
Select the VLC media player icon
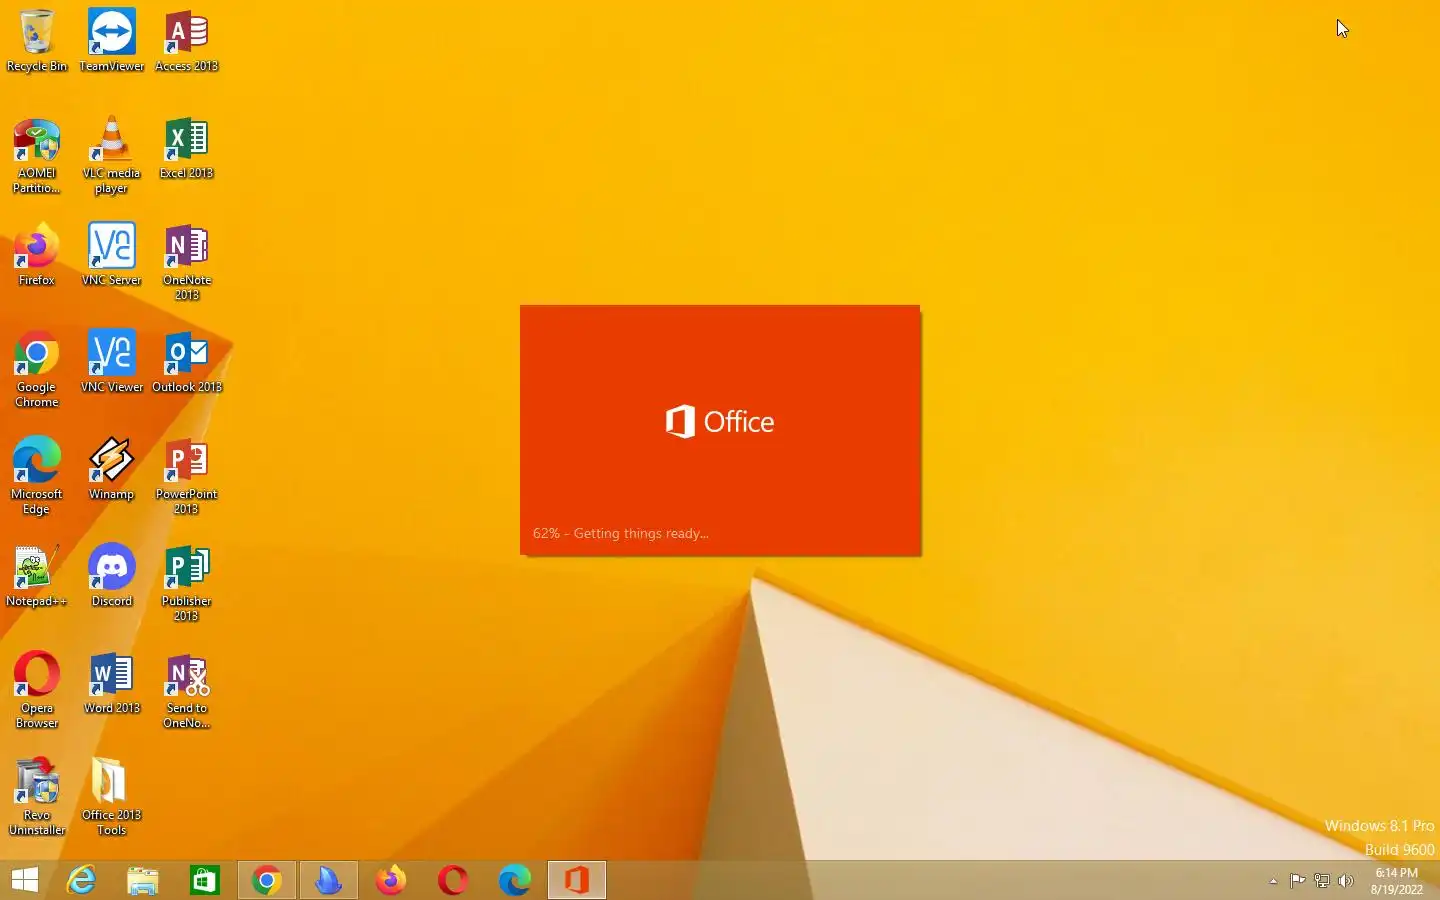[111, 156]
